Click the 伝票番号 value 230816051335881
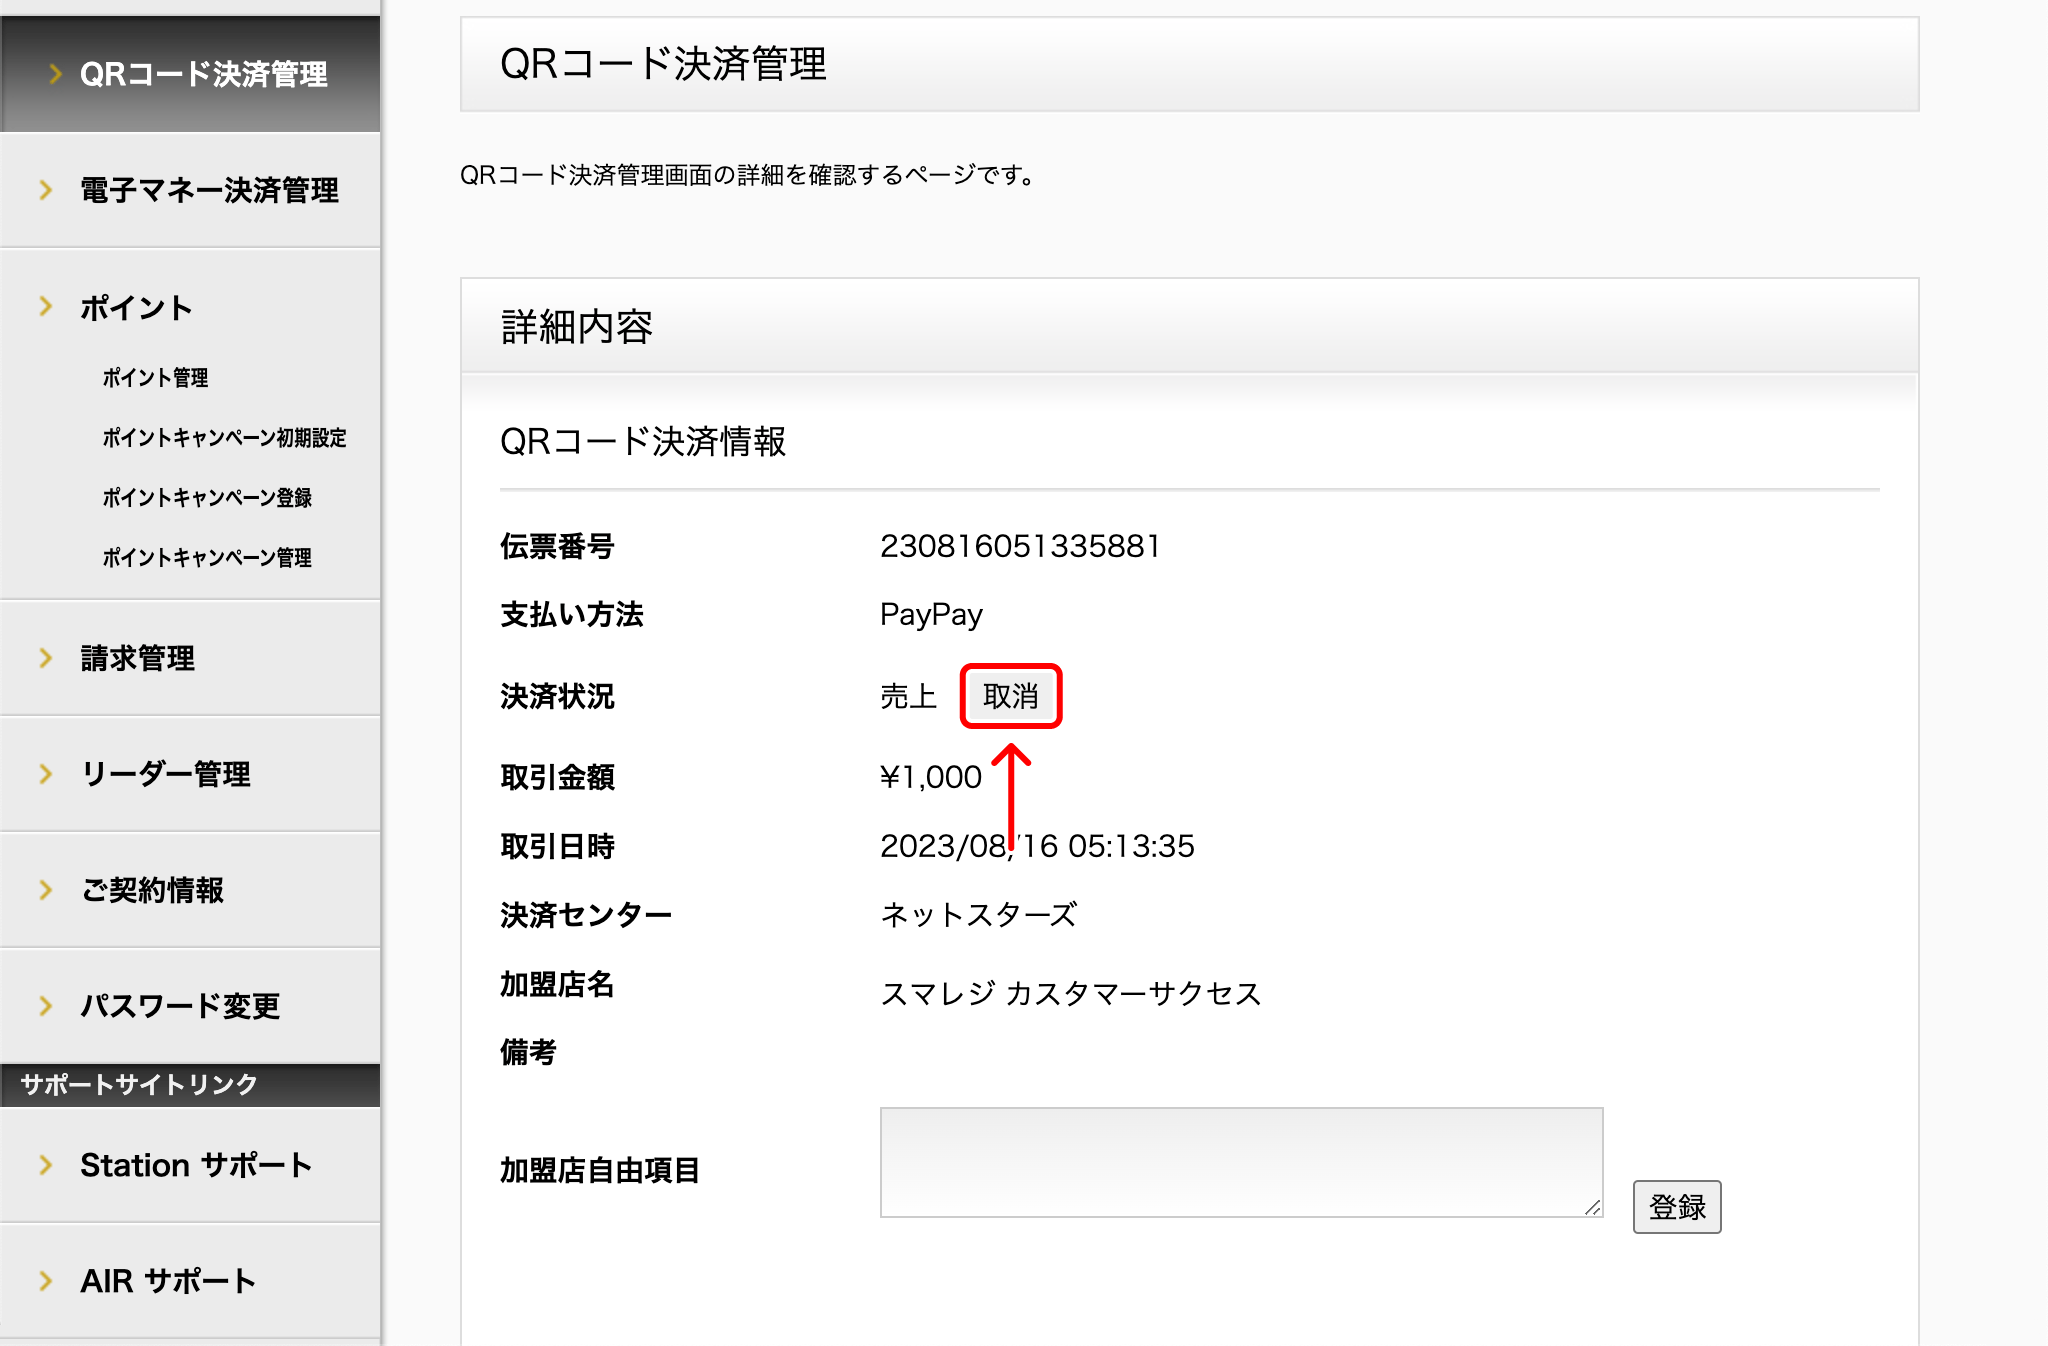Viewport: 2048px width, 1346px height. (1020, 546)
